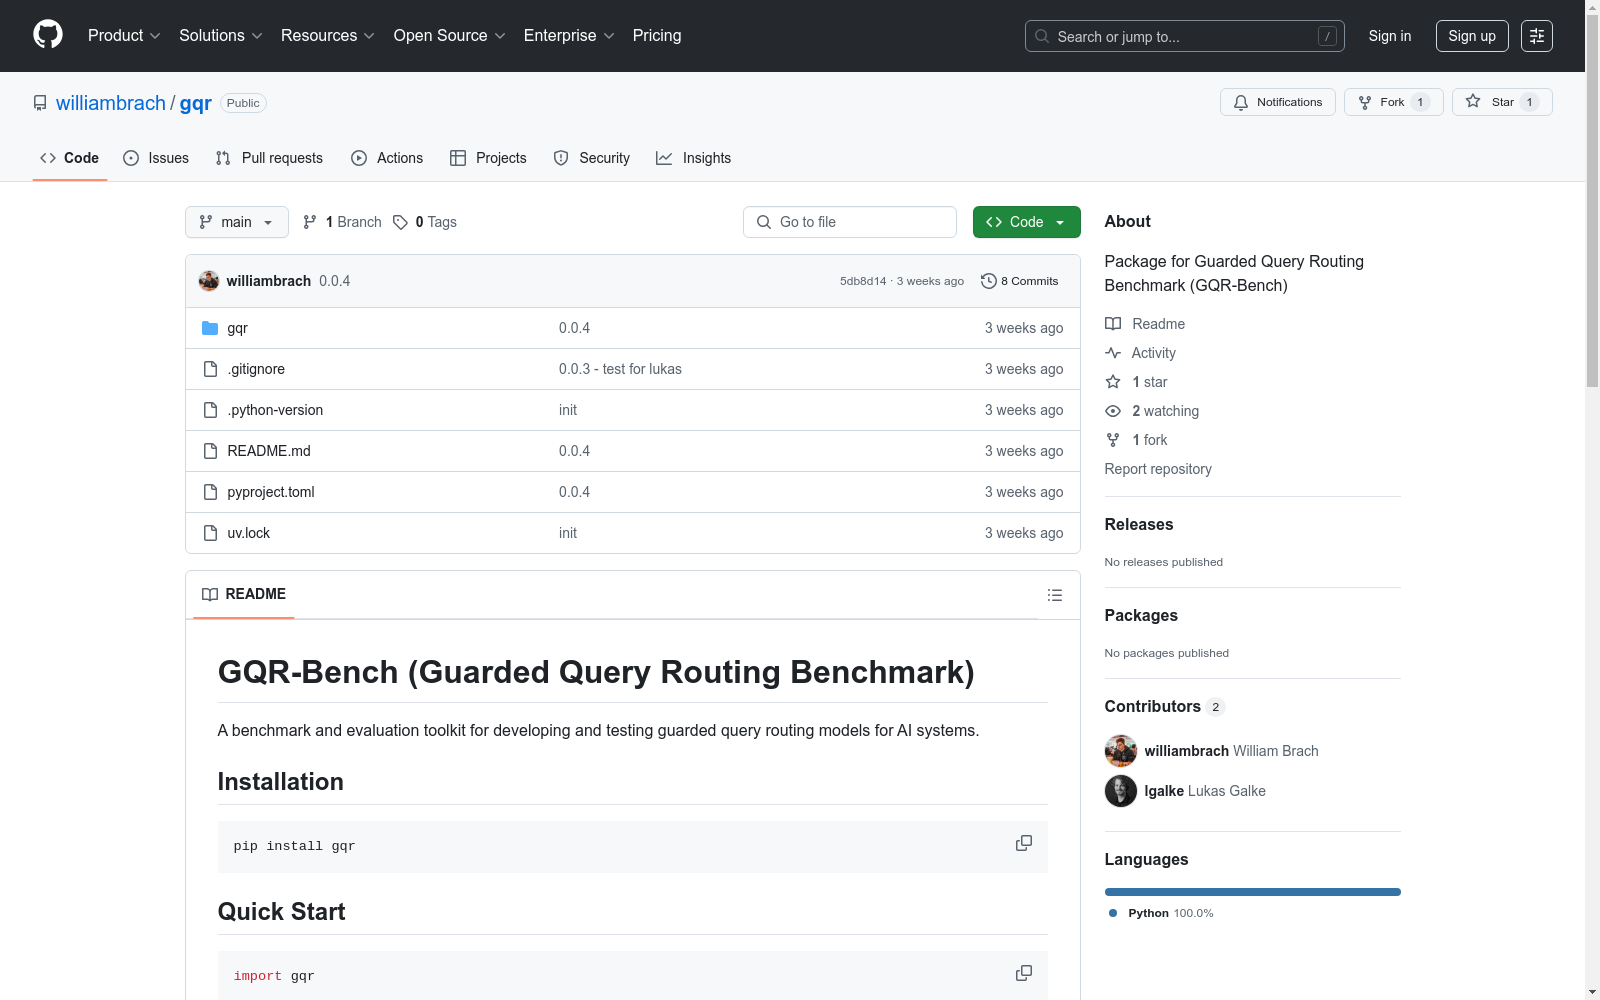Screen dimensions: 1600x1000
Task: Click William Brach contributor avatar
Action: tap(1121, 751)
